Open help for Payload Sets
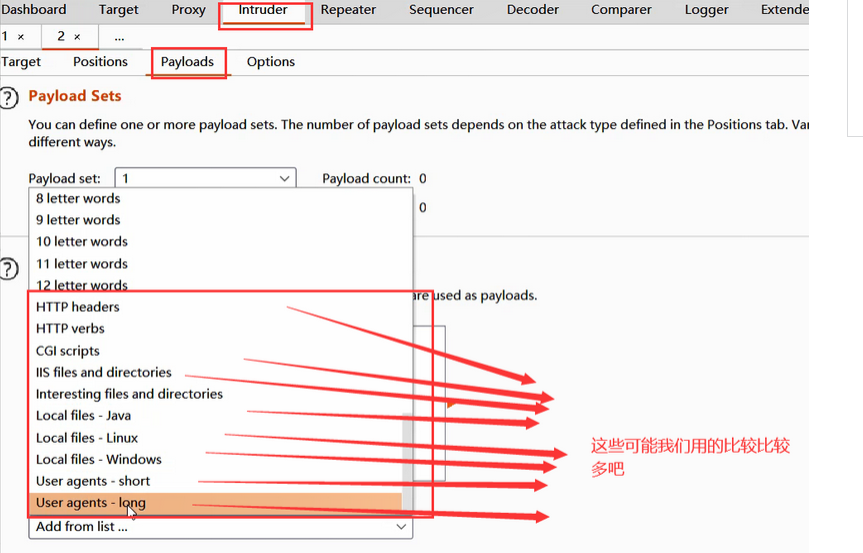The height and width of the screenshot is (553, 863). tap(8, 98)
